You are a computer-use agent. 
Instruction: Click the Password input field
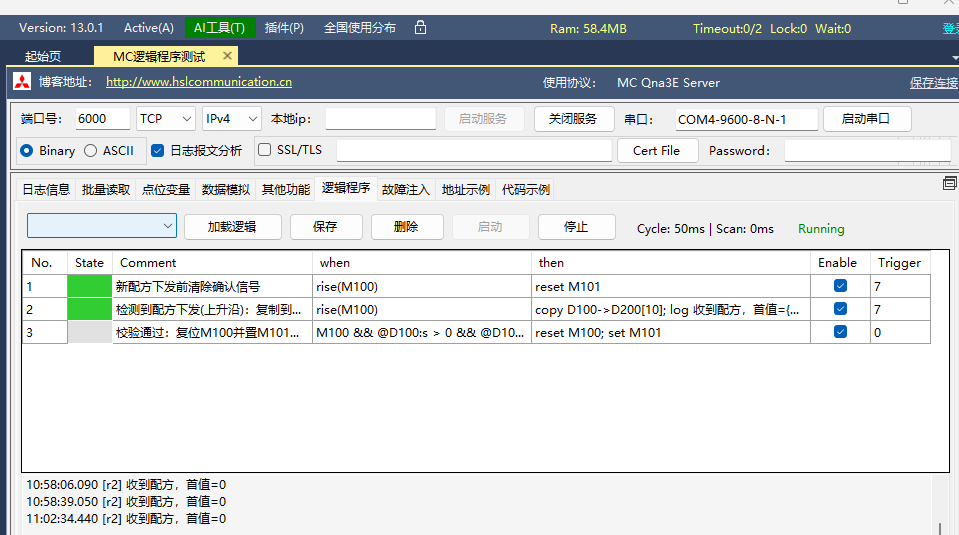[x=868, y=150]
